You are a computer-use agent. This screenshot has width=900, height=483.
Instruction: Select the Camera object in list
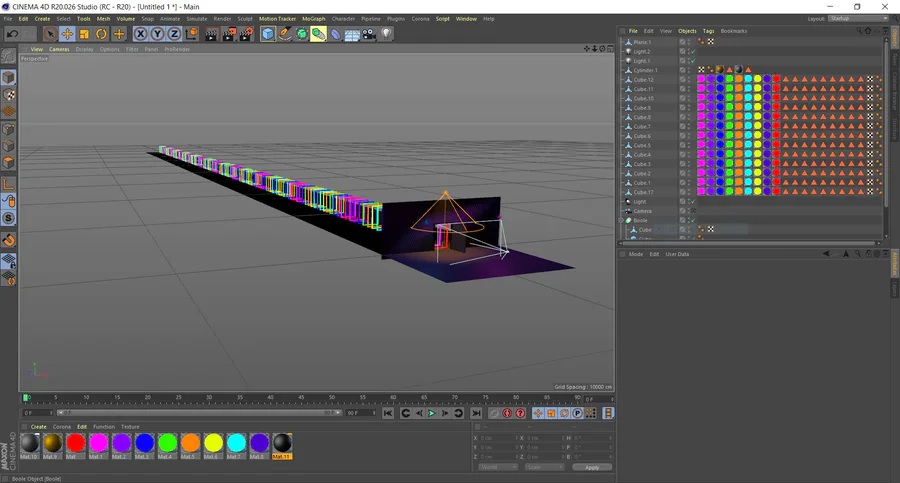pyautogui.click(x=642, y=211)
